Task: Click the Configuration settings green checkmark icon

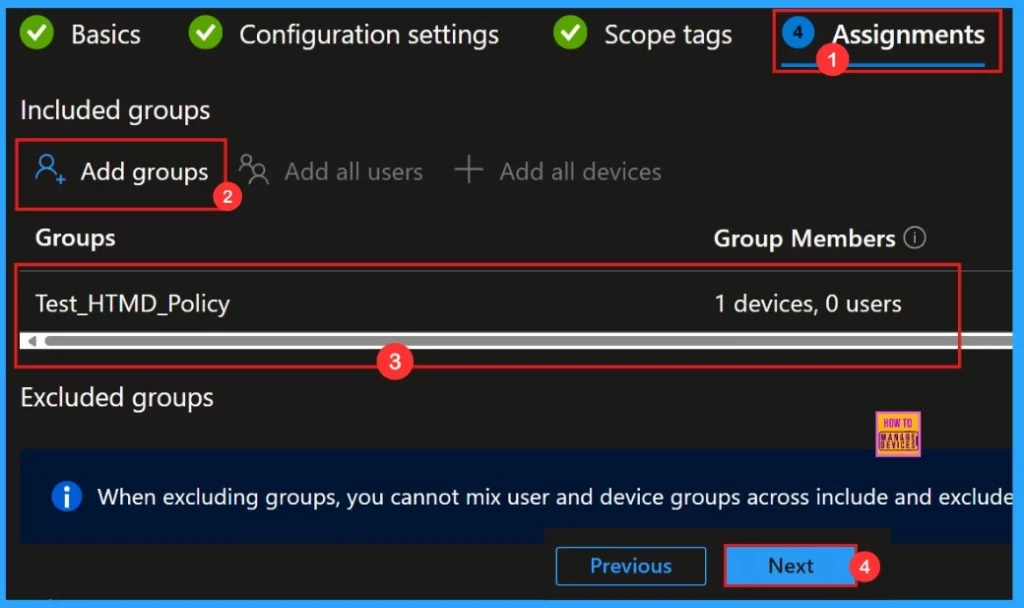Action: [205, 33]
